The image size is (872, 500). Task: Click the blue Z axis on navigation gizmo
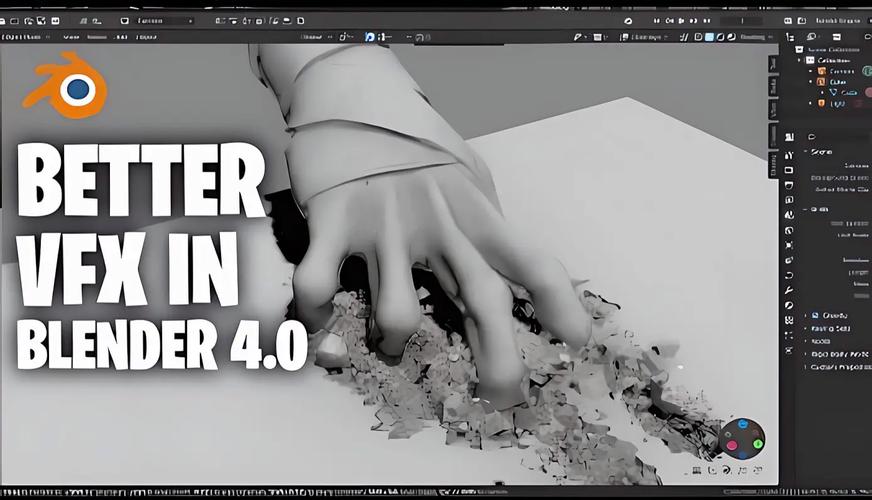743,425
